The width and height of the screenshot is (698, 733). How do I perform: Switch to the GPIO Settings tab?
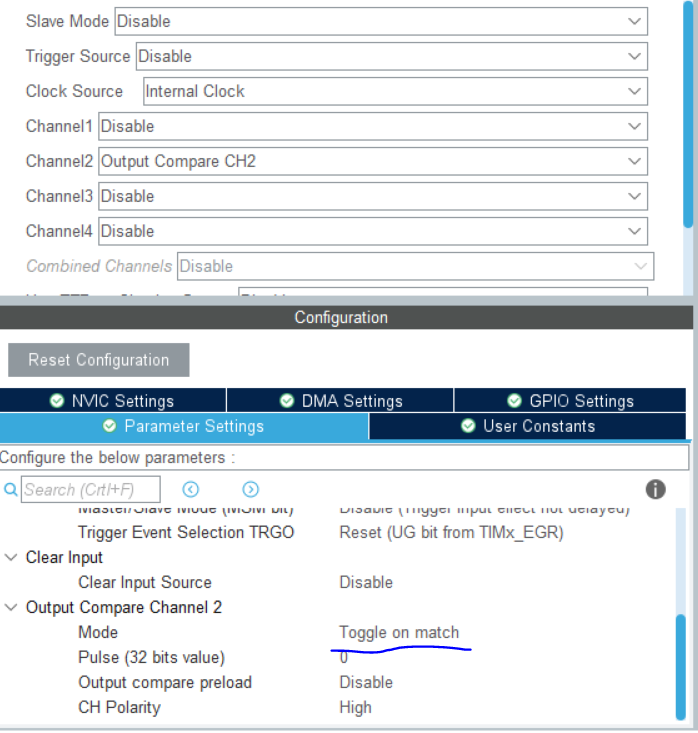coord(570,401)
